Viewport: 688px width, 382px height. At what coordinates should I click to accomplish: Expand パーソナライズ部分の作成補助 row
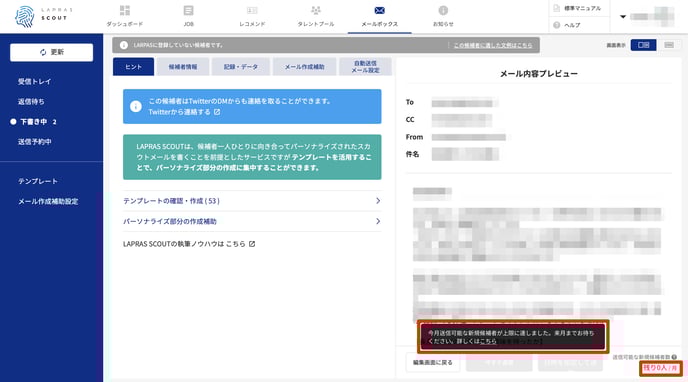(252, 221)
